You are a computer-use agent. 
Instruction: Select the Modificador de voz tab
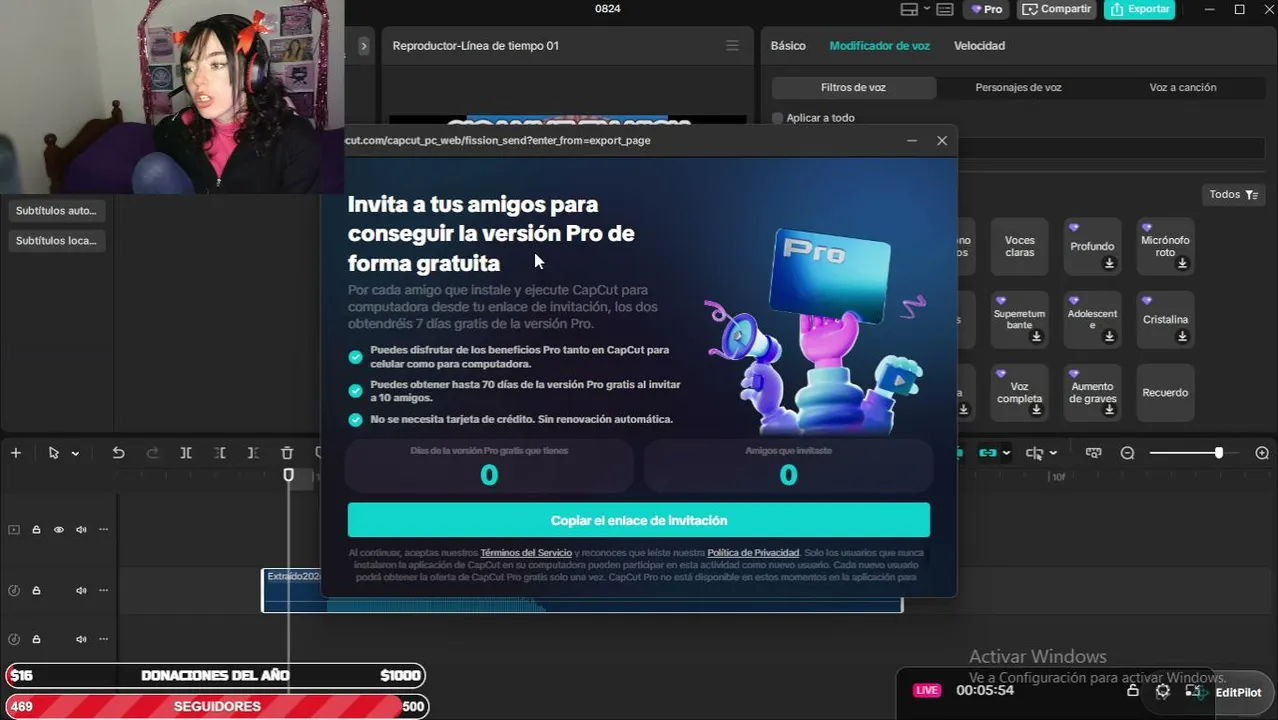pyautogui.click(x=879, y=46)
